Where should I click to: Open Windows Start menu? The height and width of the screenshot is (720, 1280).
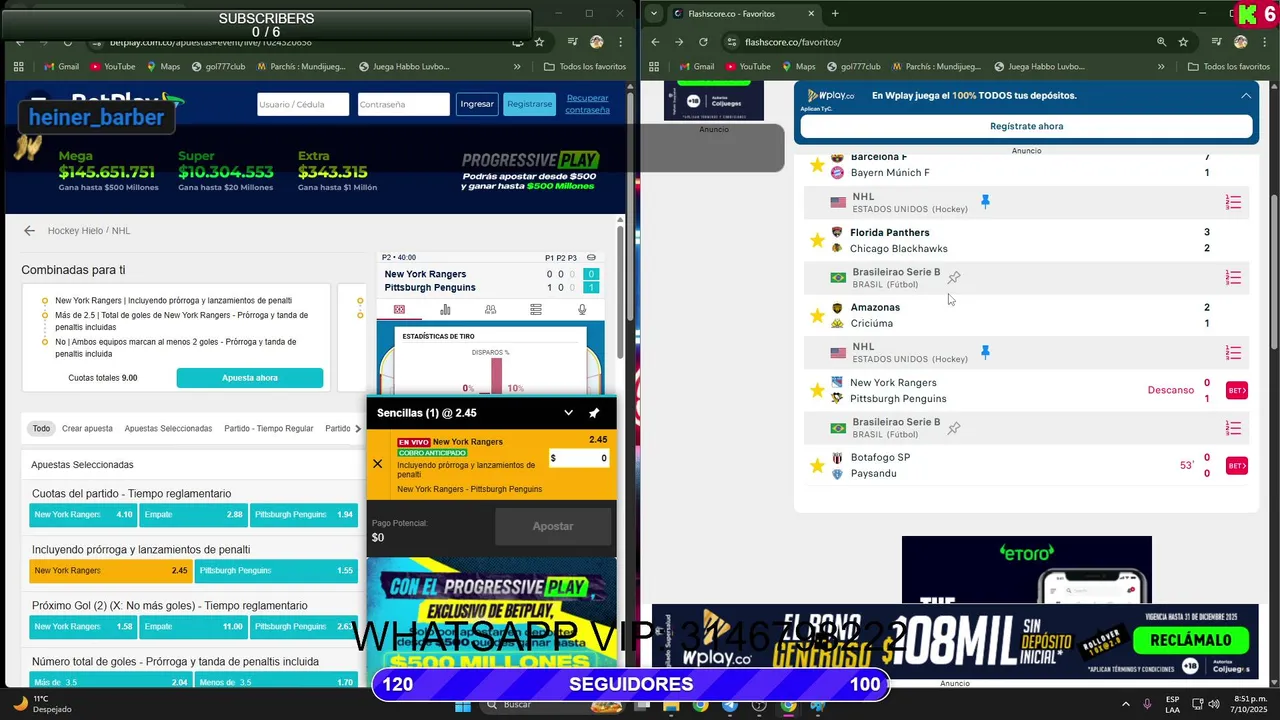click(x=463, y=705)
